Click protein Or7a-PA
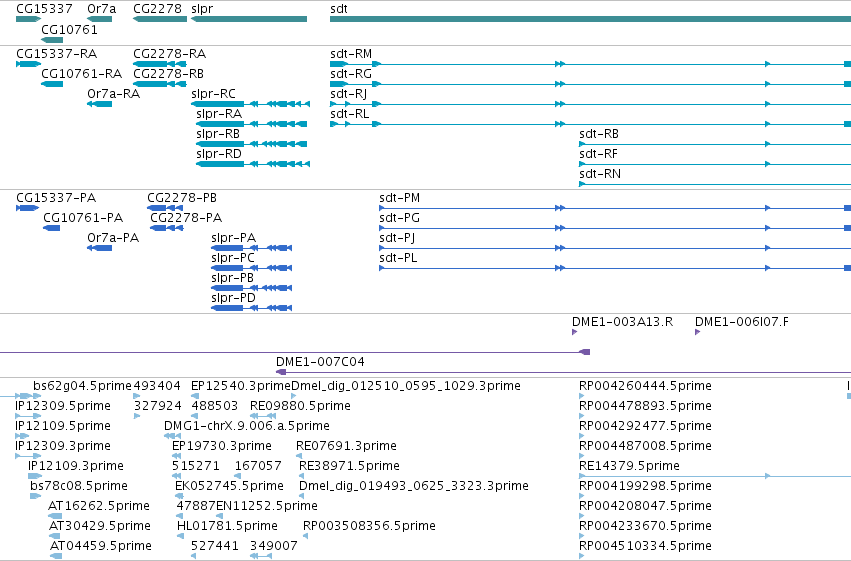This screenshot has width=851, height=561. click(113, 238)
